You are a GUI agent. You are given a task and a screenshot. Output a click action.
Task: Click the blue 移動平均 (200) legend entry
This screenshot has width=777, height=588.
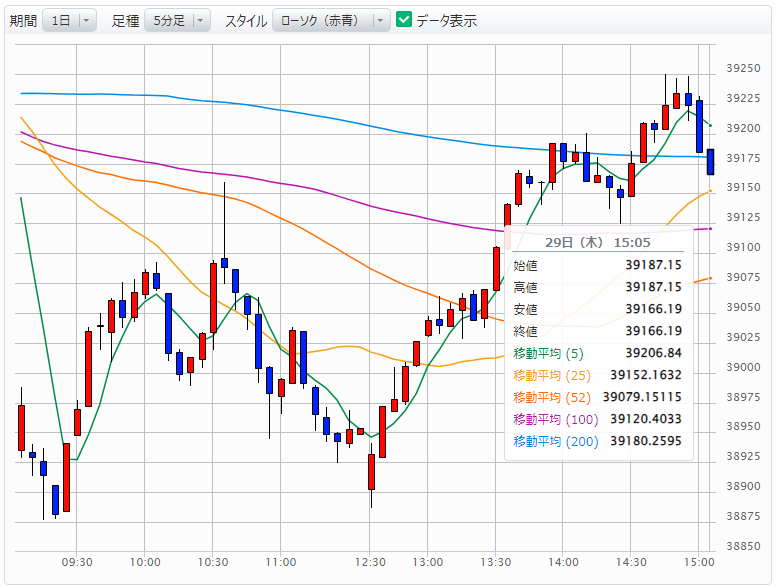[x=555, y=441]
